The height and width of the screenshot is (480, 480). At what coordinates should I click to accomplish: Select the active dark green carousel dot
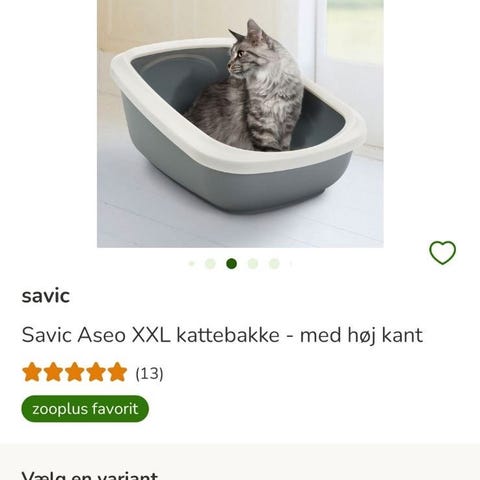[232, 264]
